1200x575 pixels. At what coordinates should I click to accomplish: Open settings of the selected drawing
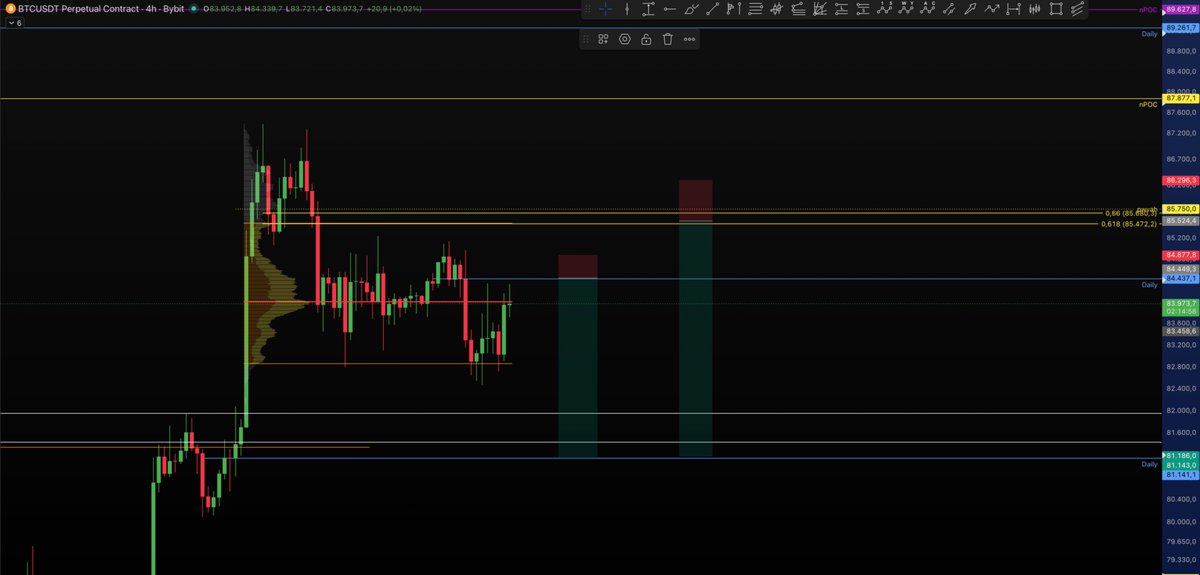pyautogui.click(x=625, y=39)
